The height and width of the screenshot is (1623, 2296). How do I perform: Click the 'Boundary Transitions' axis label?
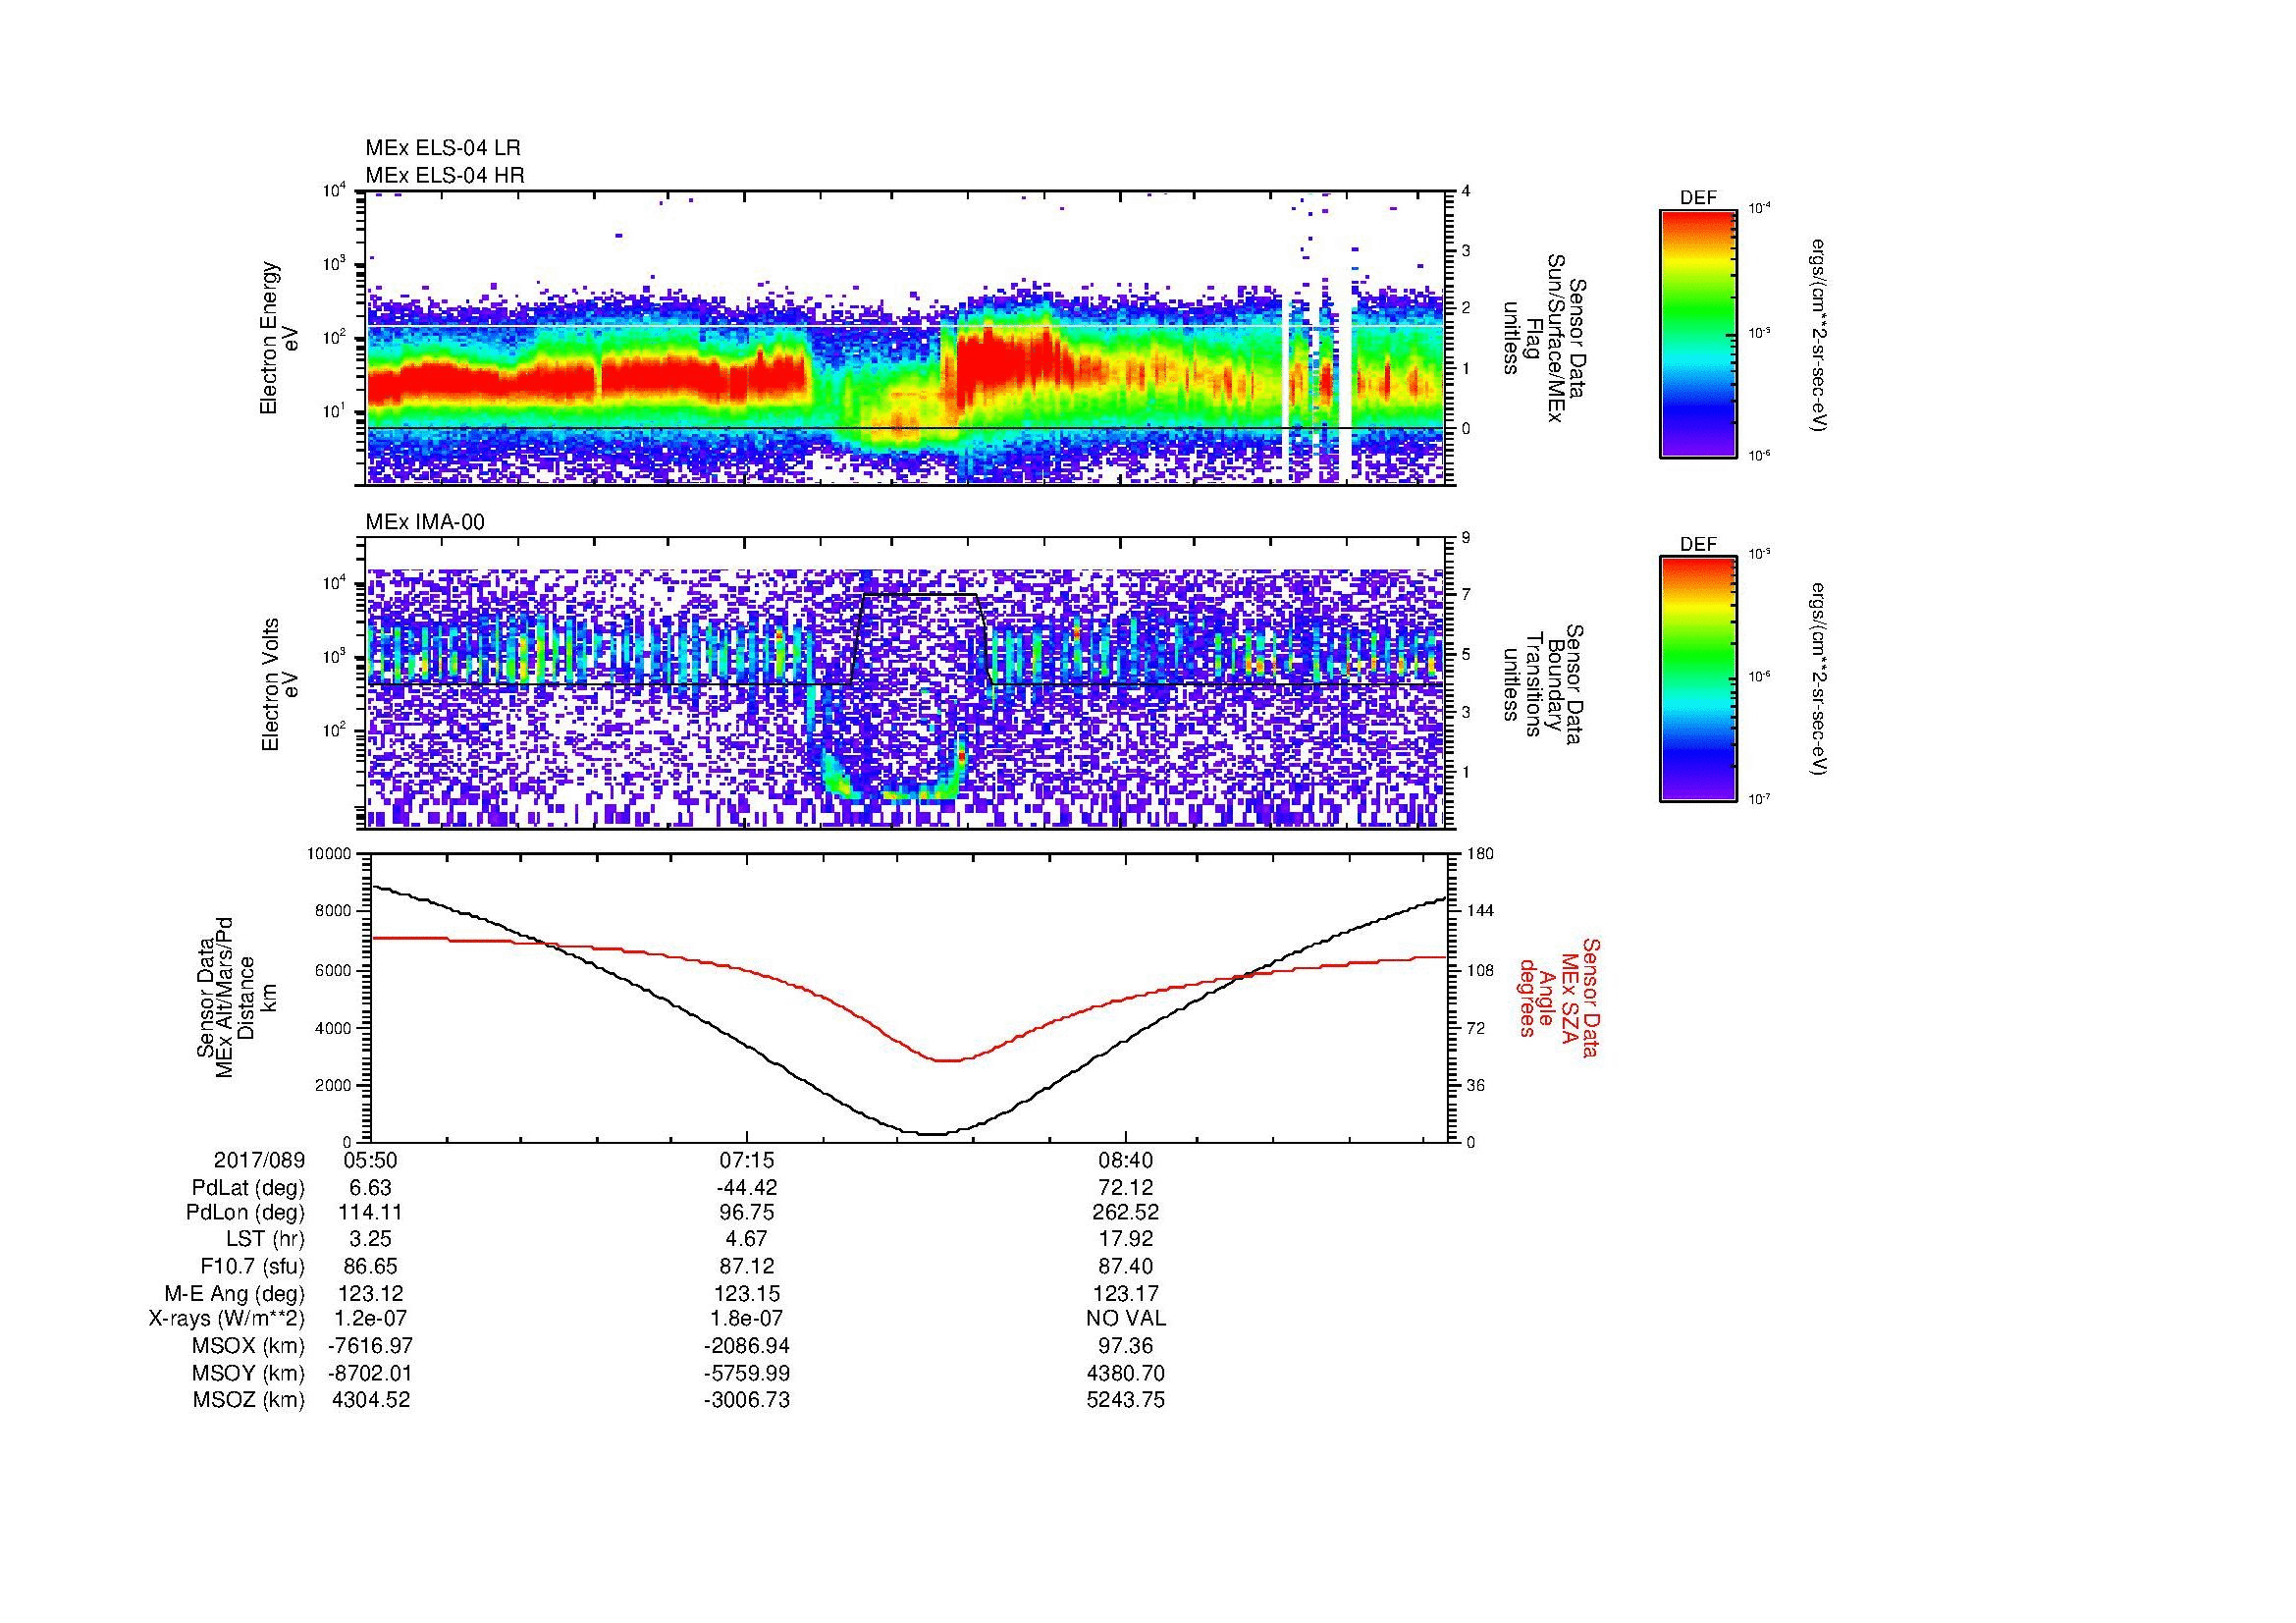click(1543, 684)
